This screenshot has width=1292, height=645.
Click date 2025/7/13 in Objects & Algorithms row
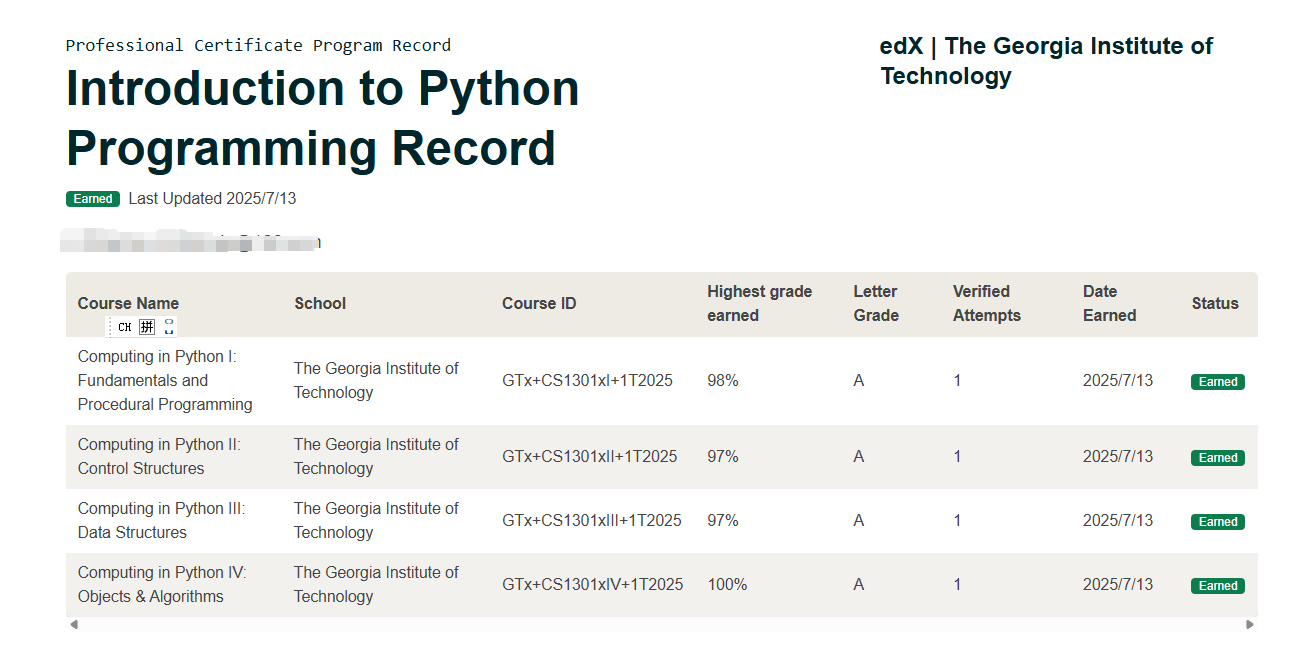coord(1118,584)
